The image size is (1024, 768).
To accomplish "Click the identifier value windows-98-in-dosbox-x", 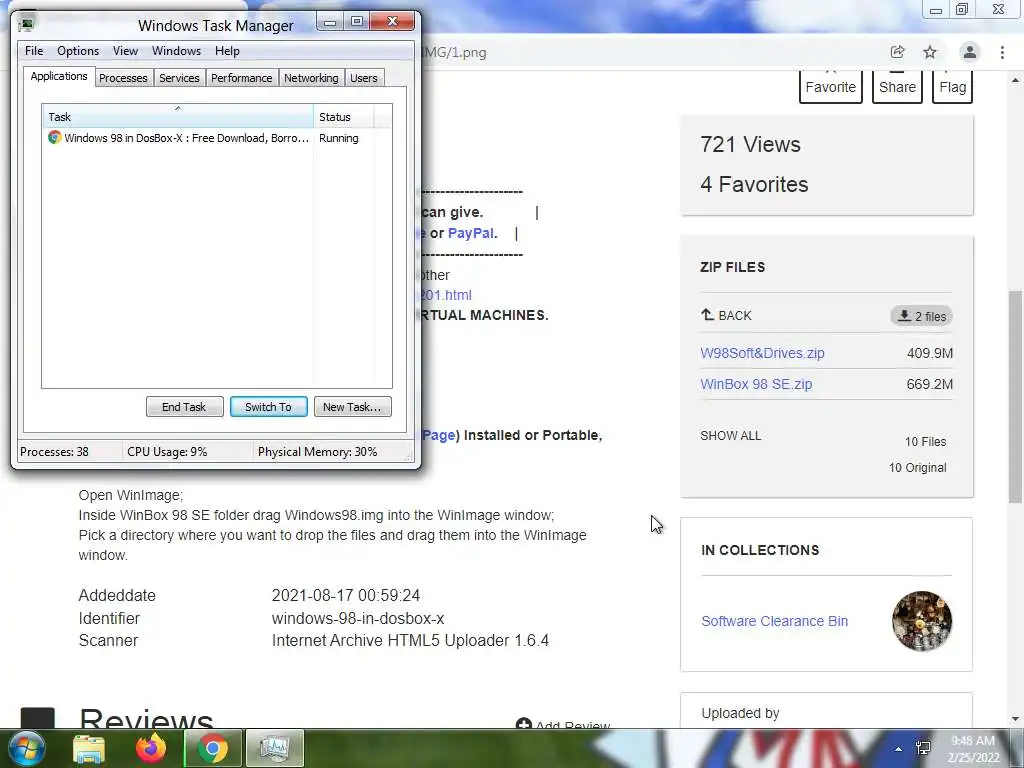I will (358, 618).
